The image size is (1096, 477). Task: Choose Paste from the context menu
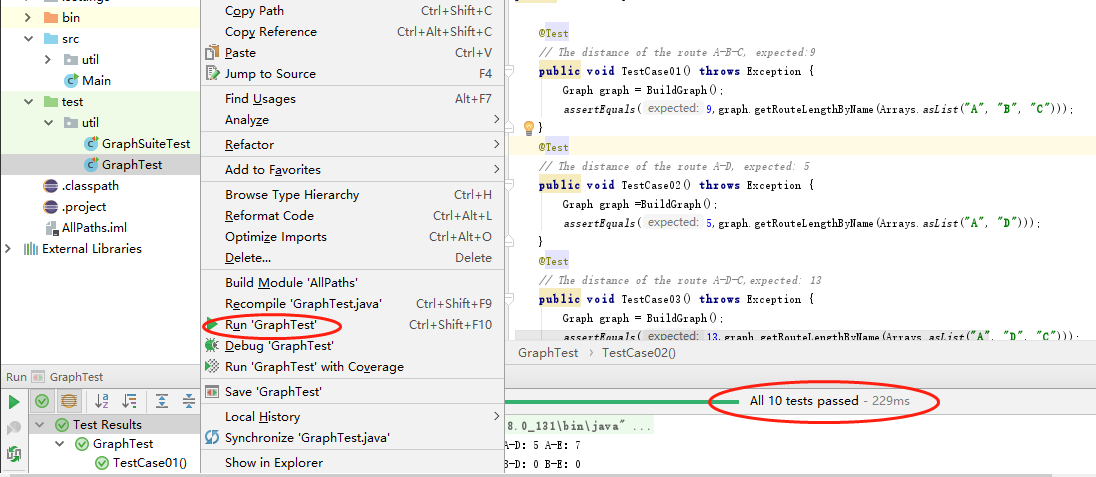click(352, 52)
